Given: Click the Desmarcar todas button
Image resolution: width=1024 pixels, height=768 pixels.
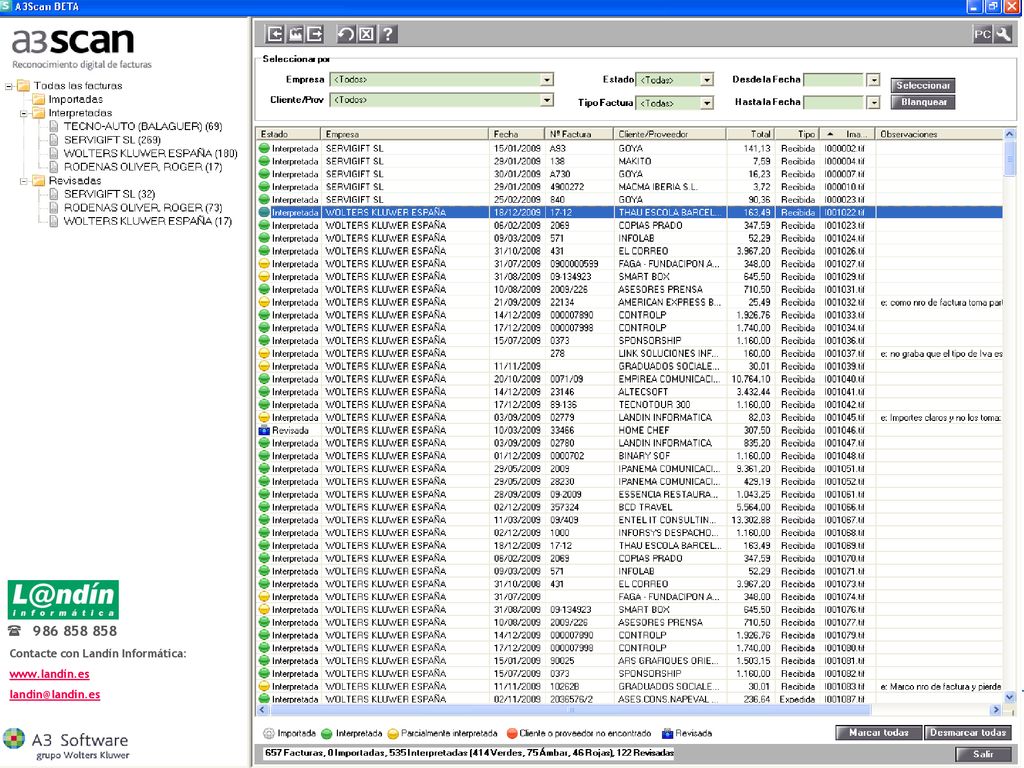Looking at the screenshot, I should click(968, 733).
